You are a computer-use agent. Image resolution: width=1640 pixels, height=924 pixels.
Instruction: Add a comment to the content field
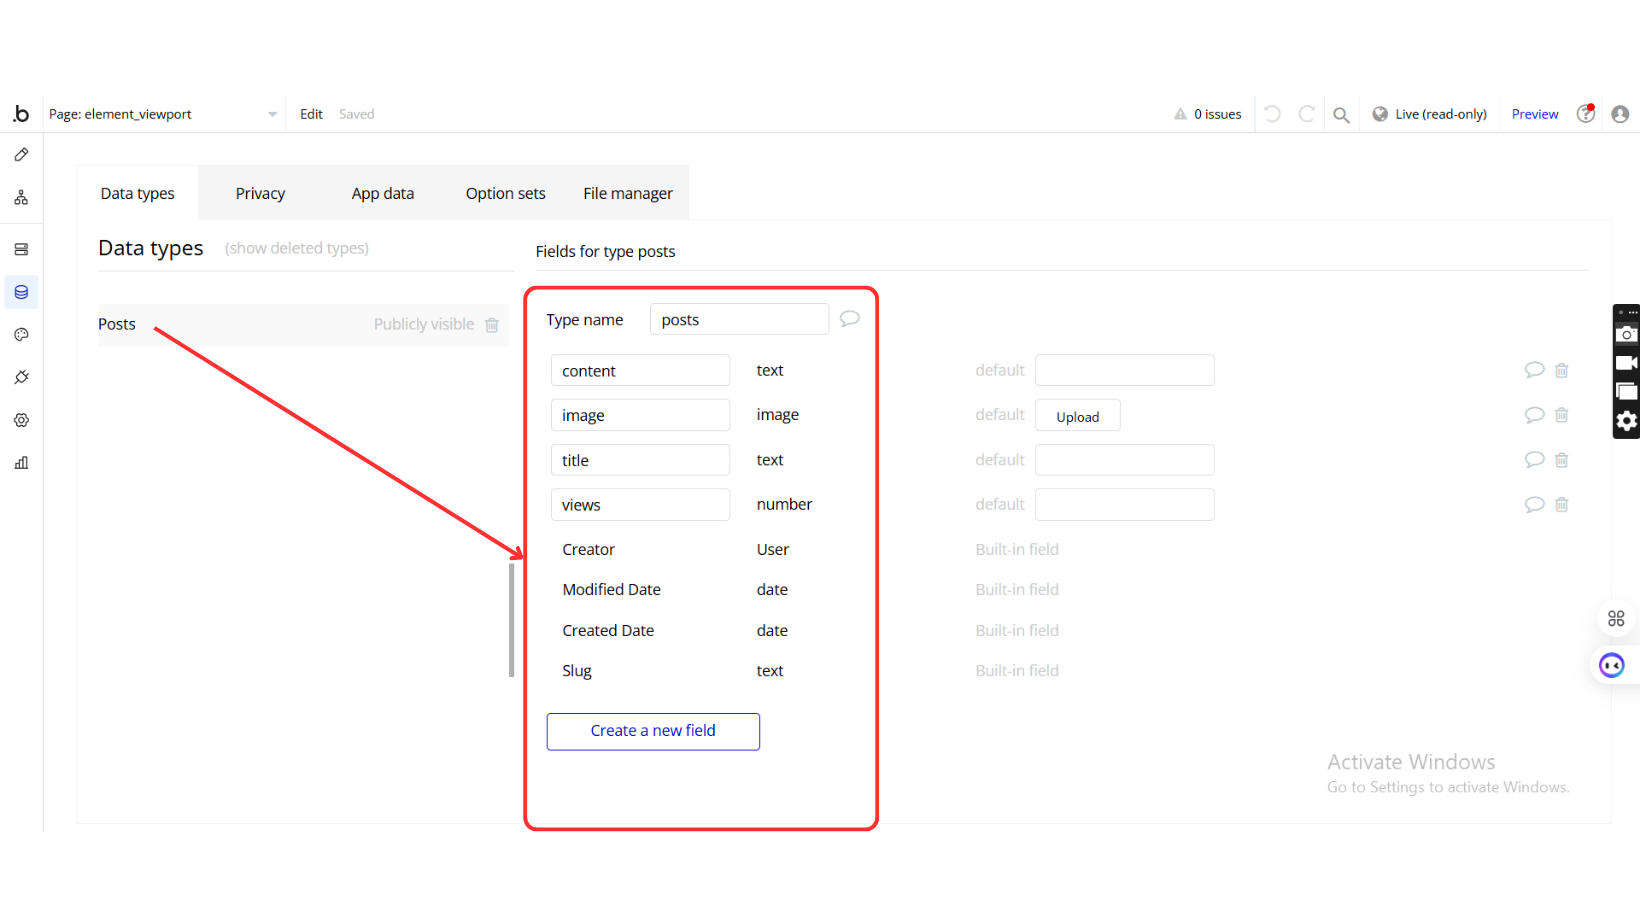point(1534,370)
